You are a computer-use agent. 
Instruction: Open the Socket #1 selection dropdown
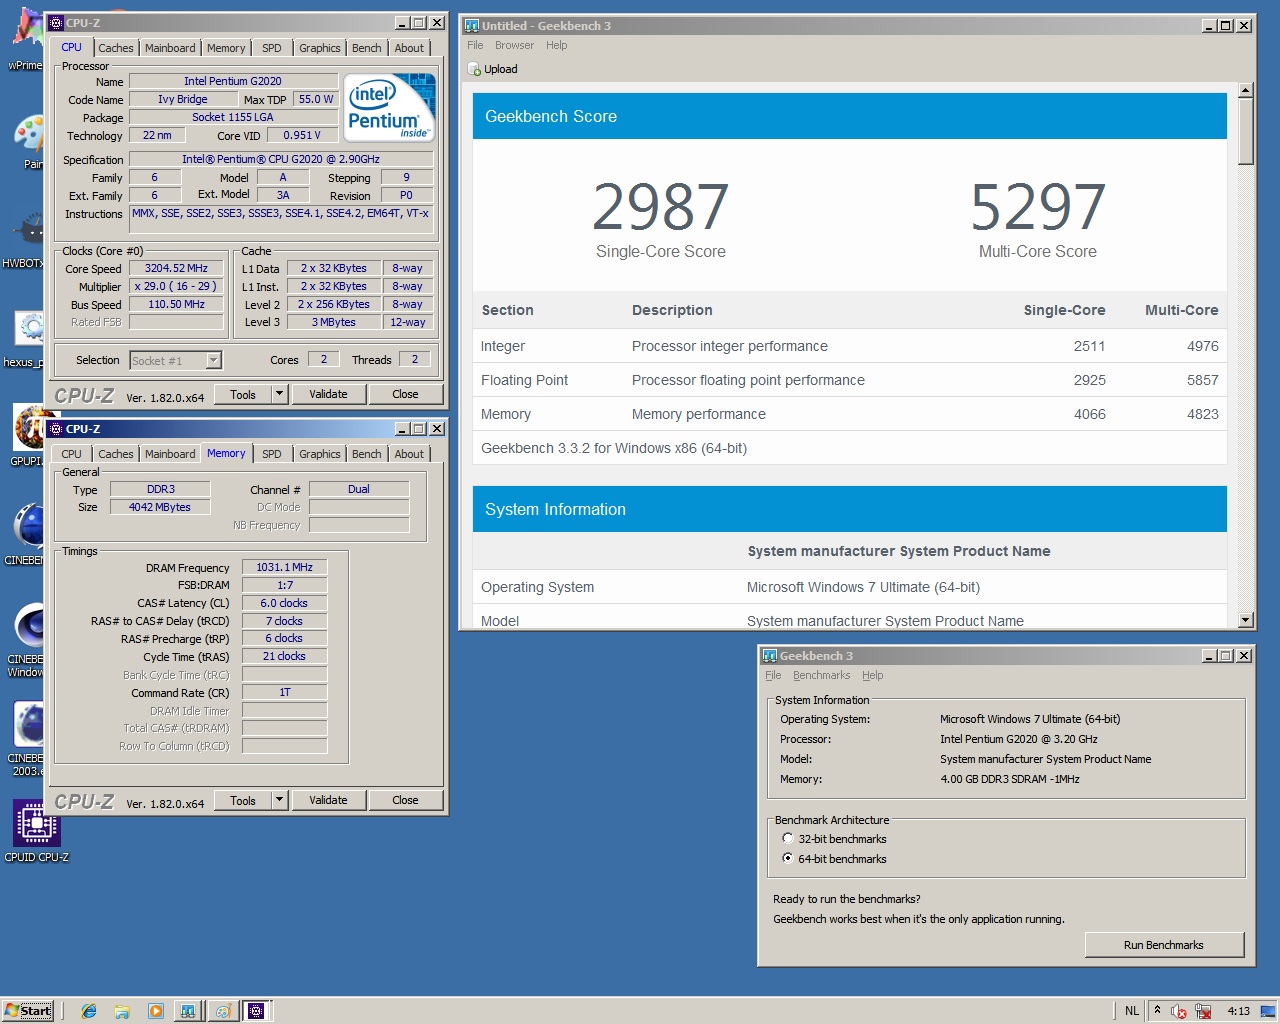point(213,360)
